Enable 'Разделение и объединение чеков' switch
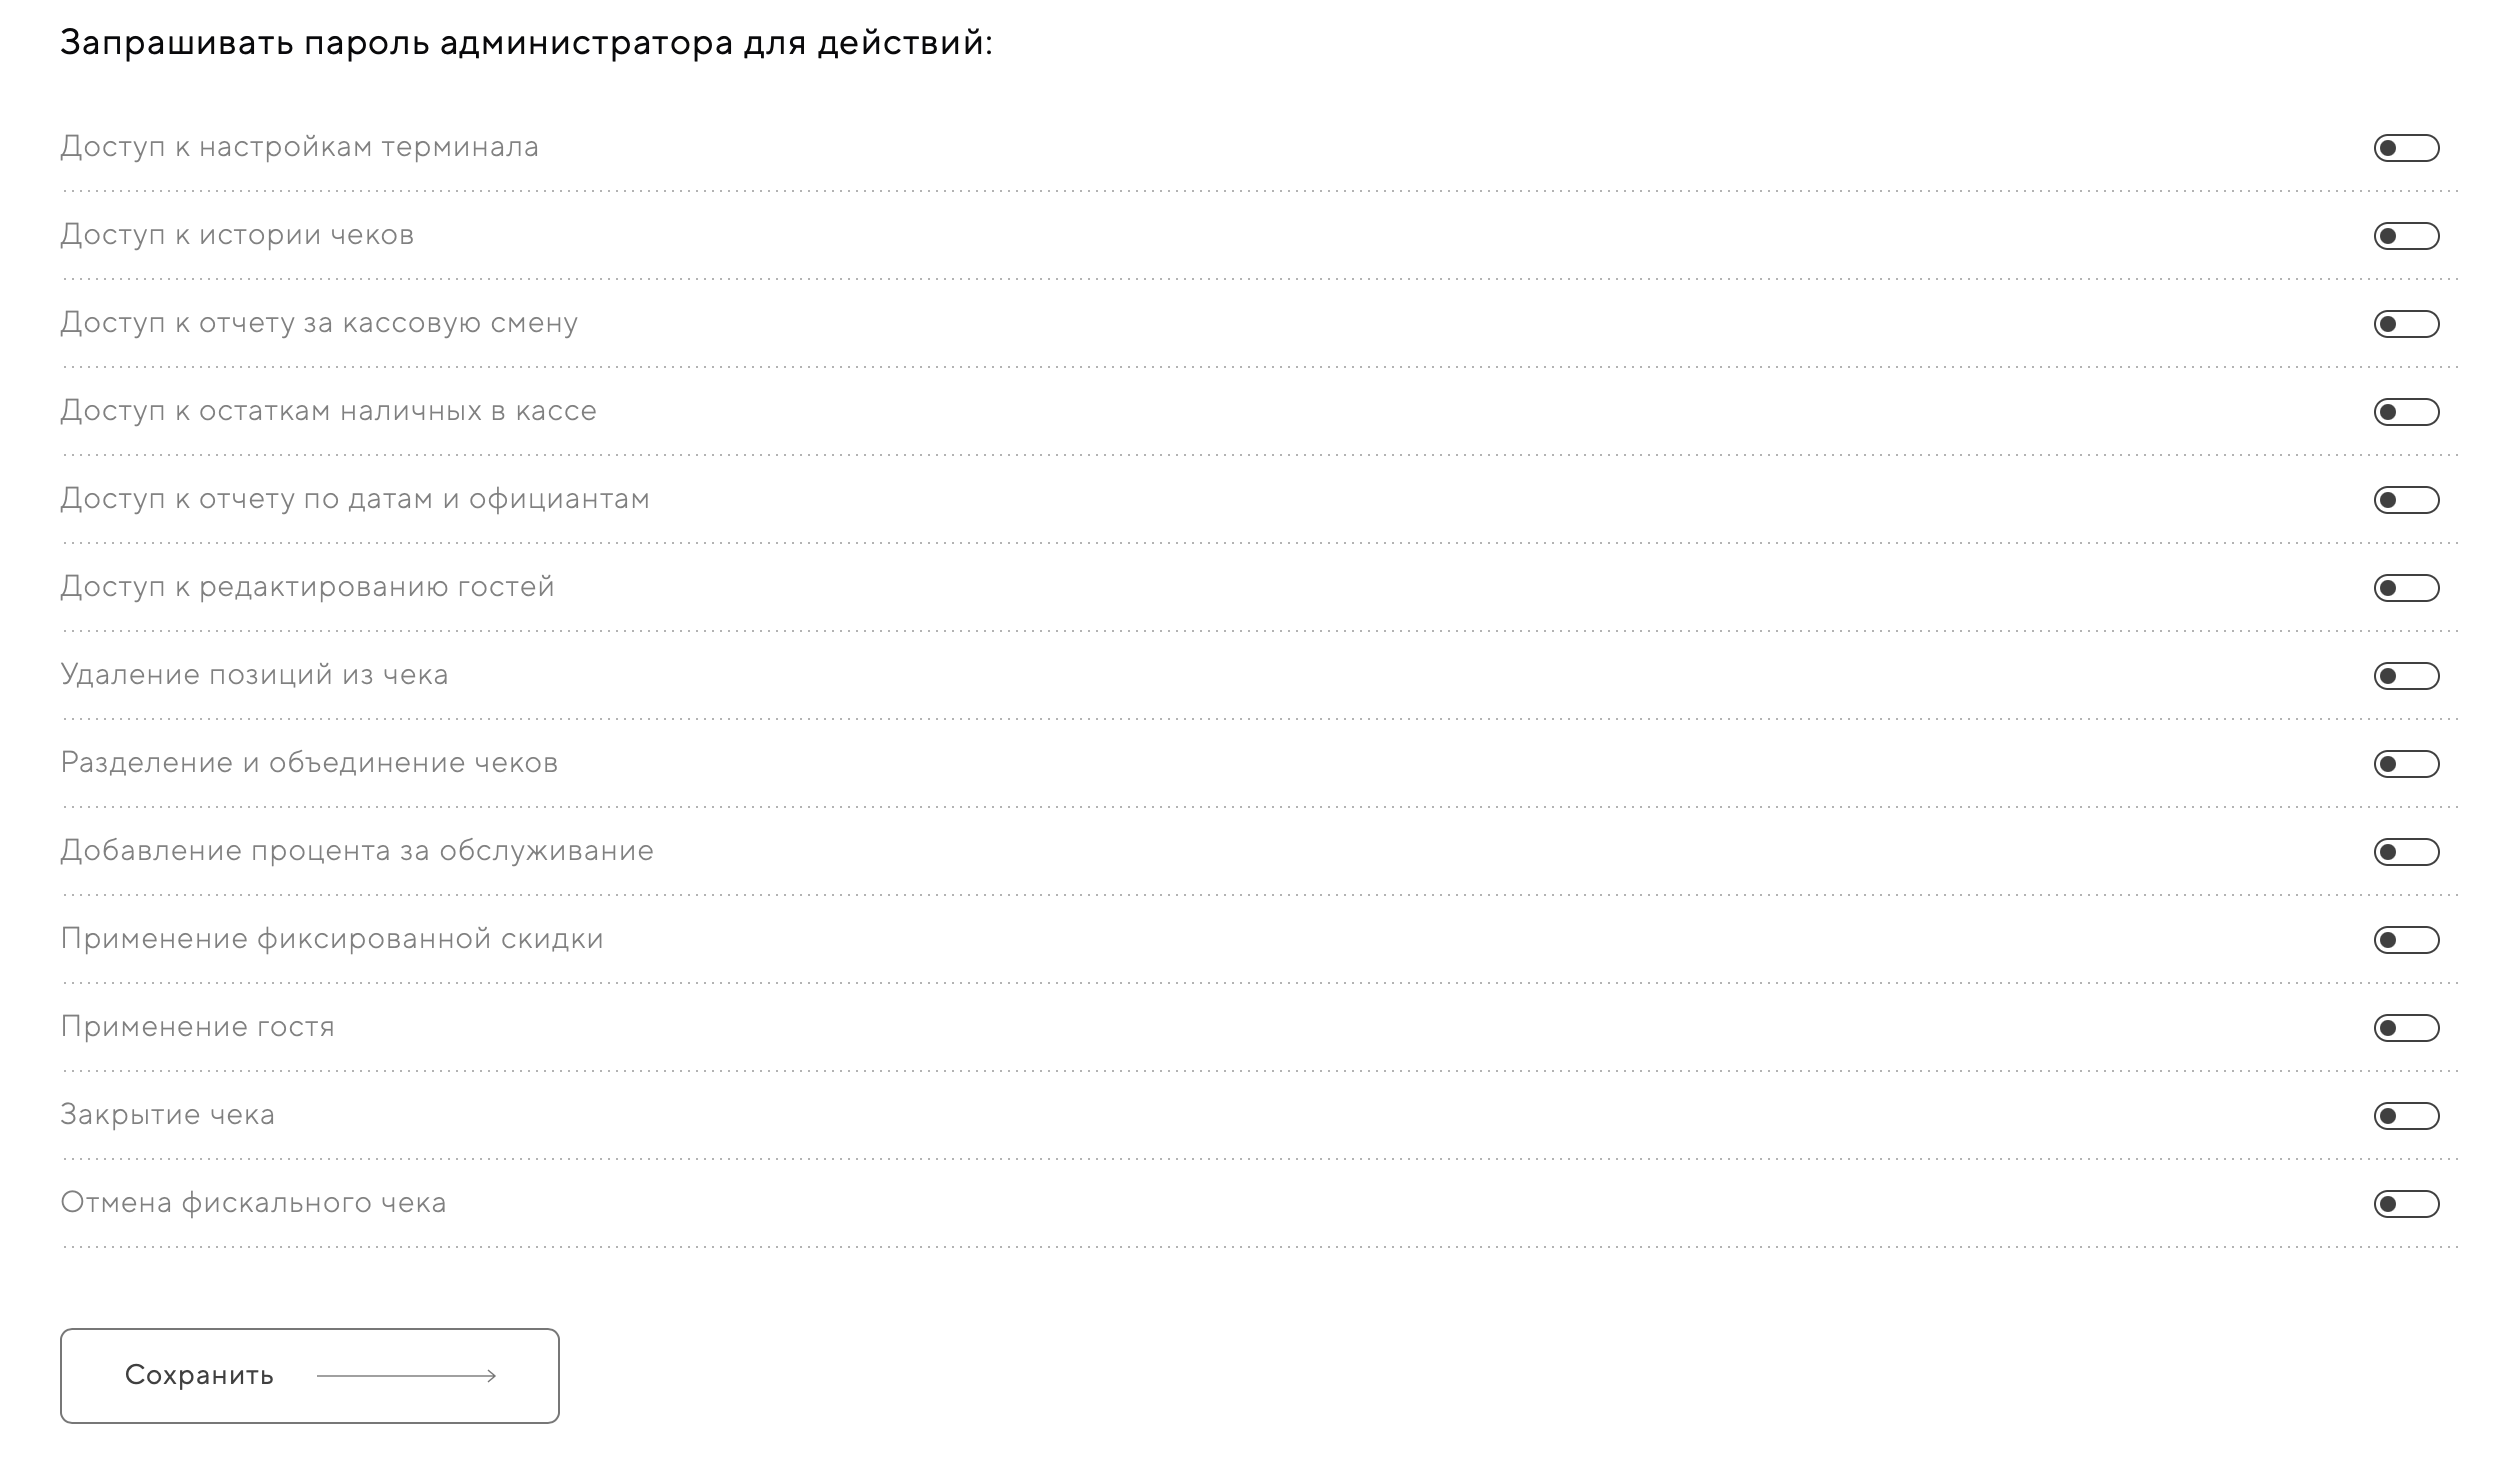 (x=2406, y=765)
